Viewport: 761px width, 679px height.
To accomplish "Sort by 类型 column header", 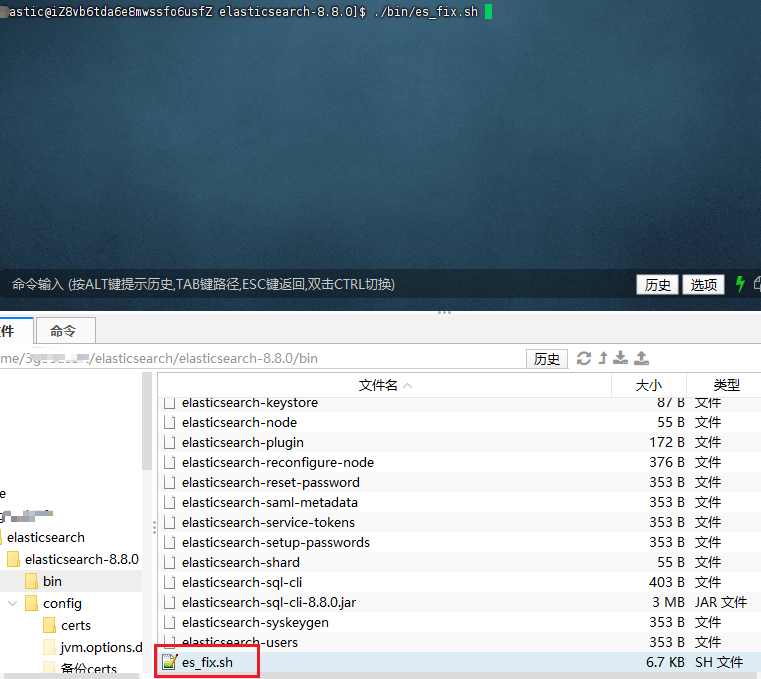I will [726, 385].
